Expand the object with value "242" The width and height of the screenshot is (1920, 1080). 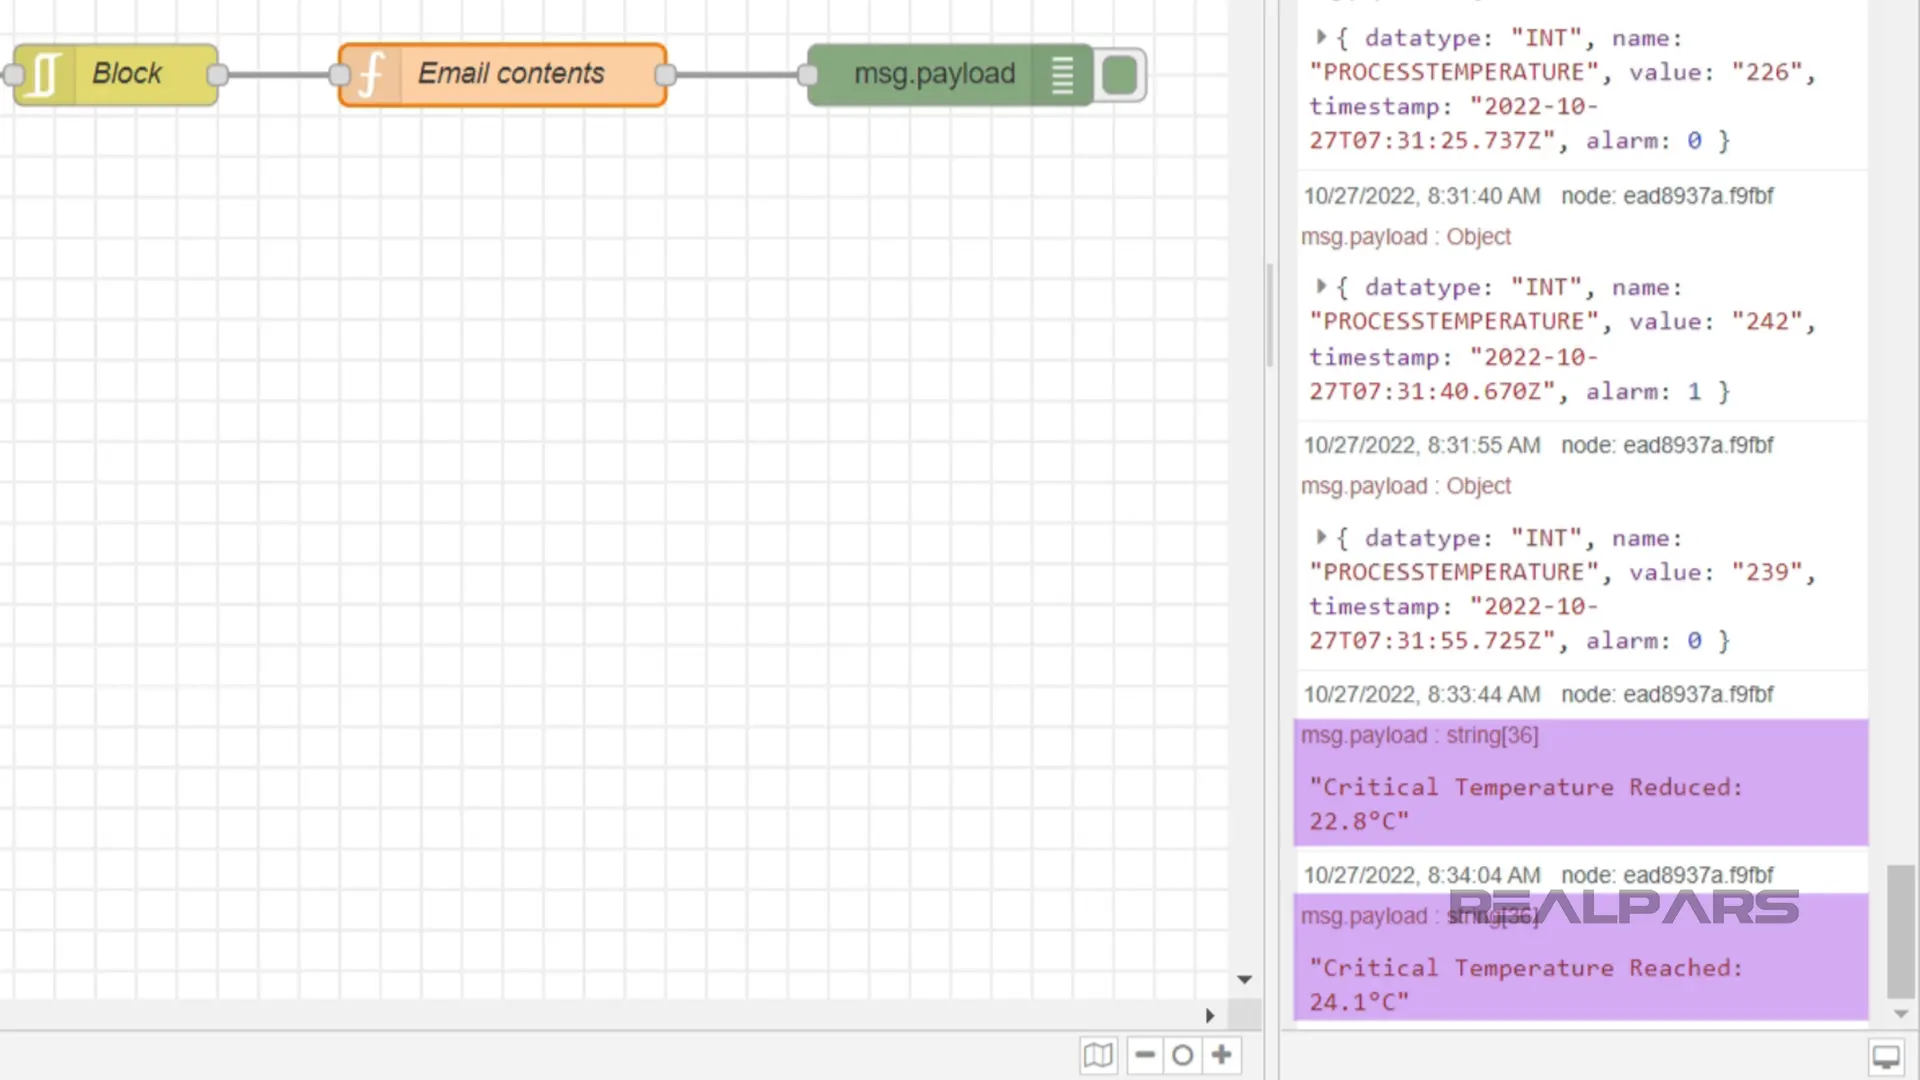1321,286
